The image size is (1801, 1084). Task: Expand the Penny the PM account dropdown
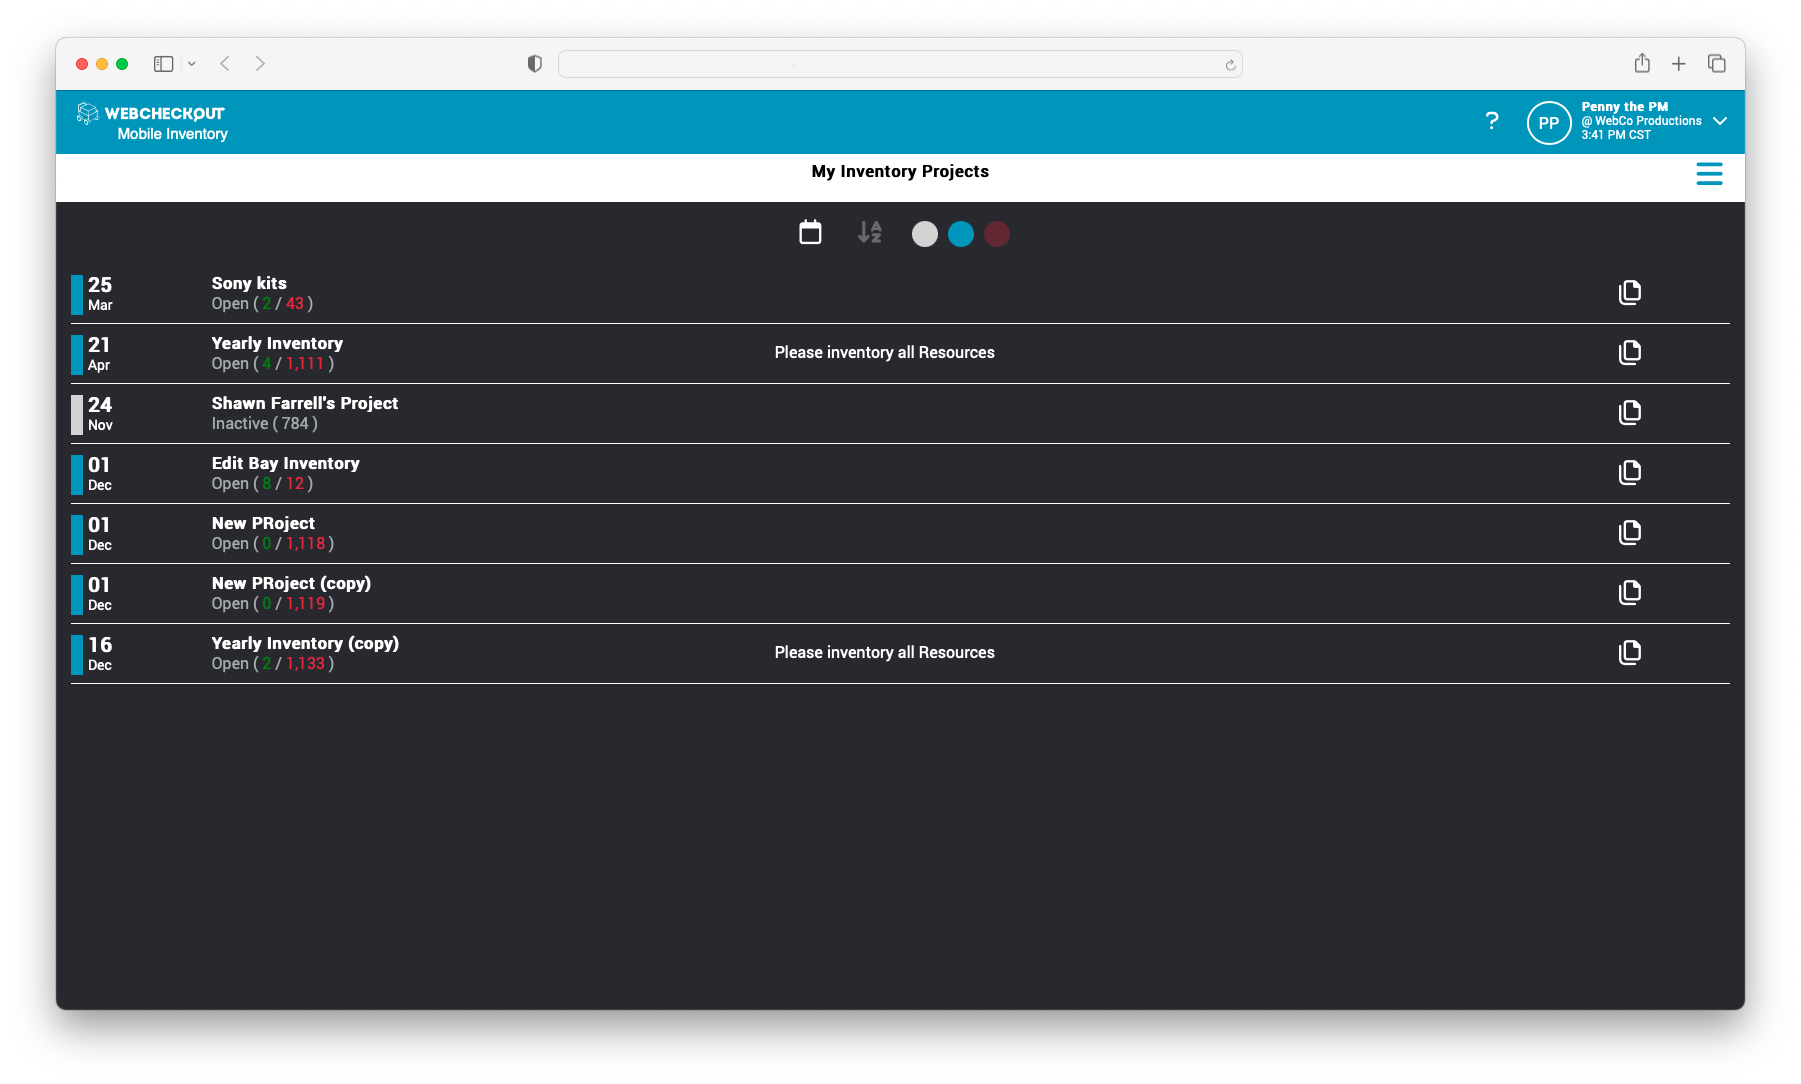[x=1720, y=121]
